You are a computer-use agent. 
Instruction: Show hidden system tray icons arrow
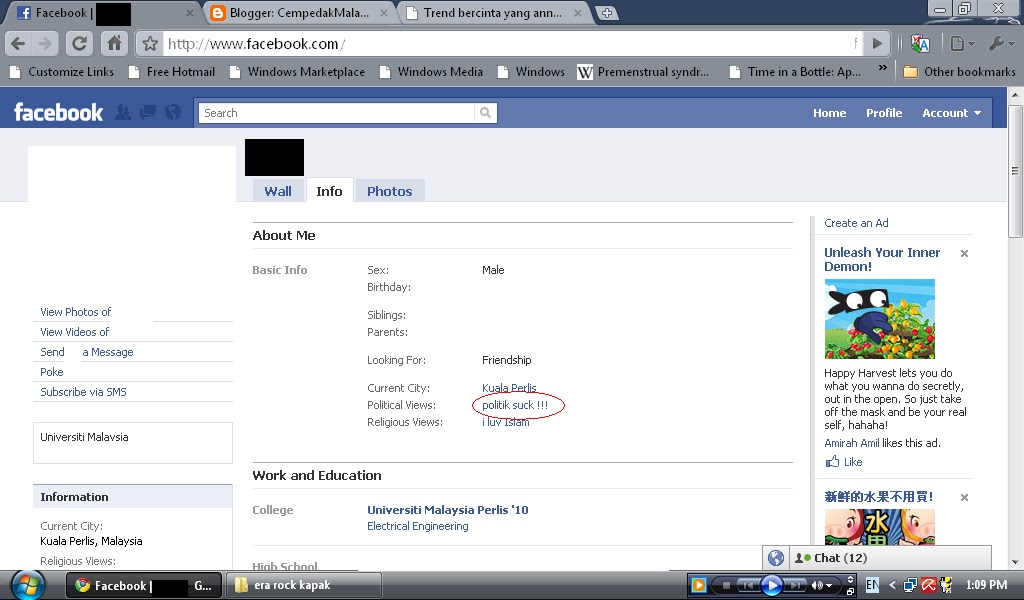[x=892, y=586]
